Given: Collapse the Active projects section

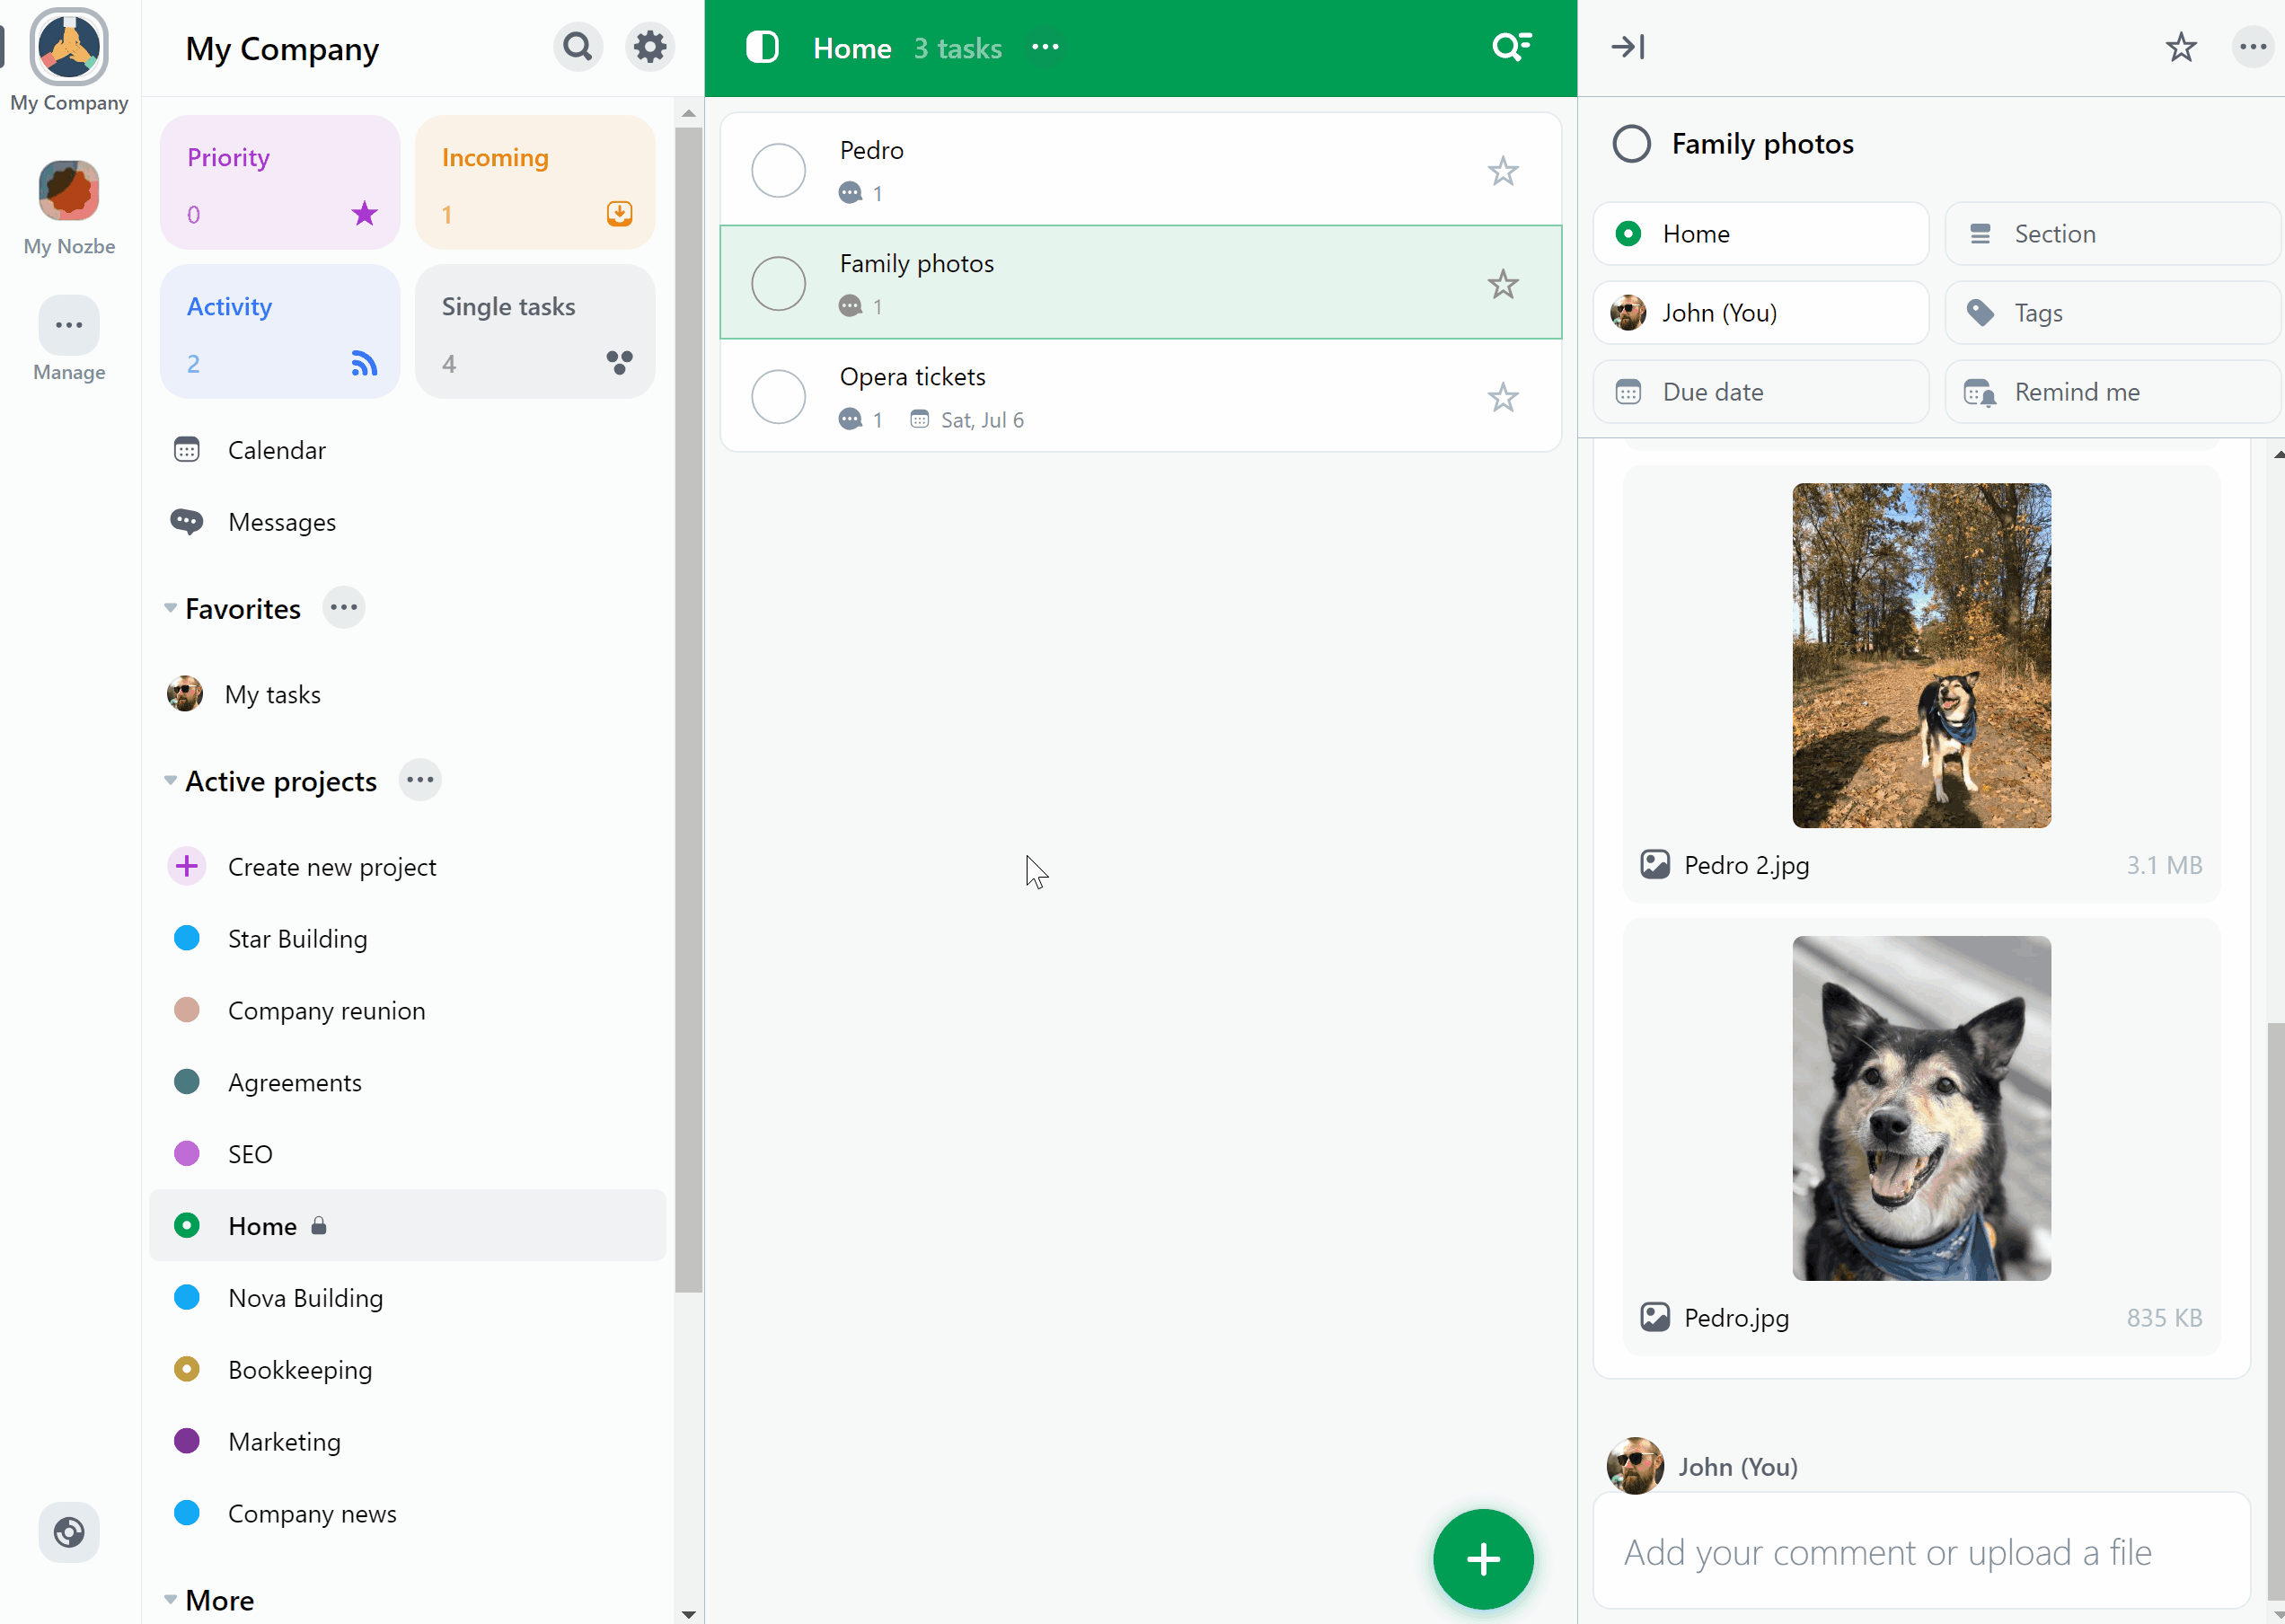Looking at the screenshot, I should 169,781.
